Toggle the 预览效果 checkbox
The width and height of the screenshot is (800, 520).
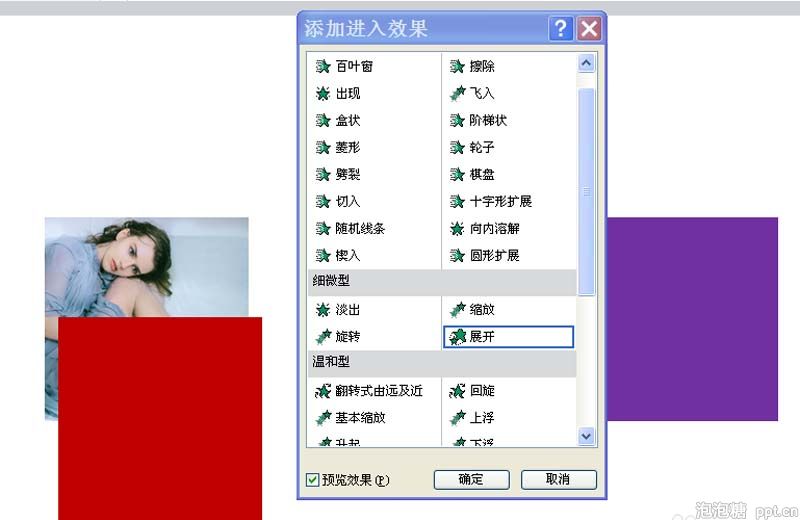pos(313,480)
